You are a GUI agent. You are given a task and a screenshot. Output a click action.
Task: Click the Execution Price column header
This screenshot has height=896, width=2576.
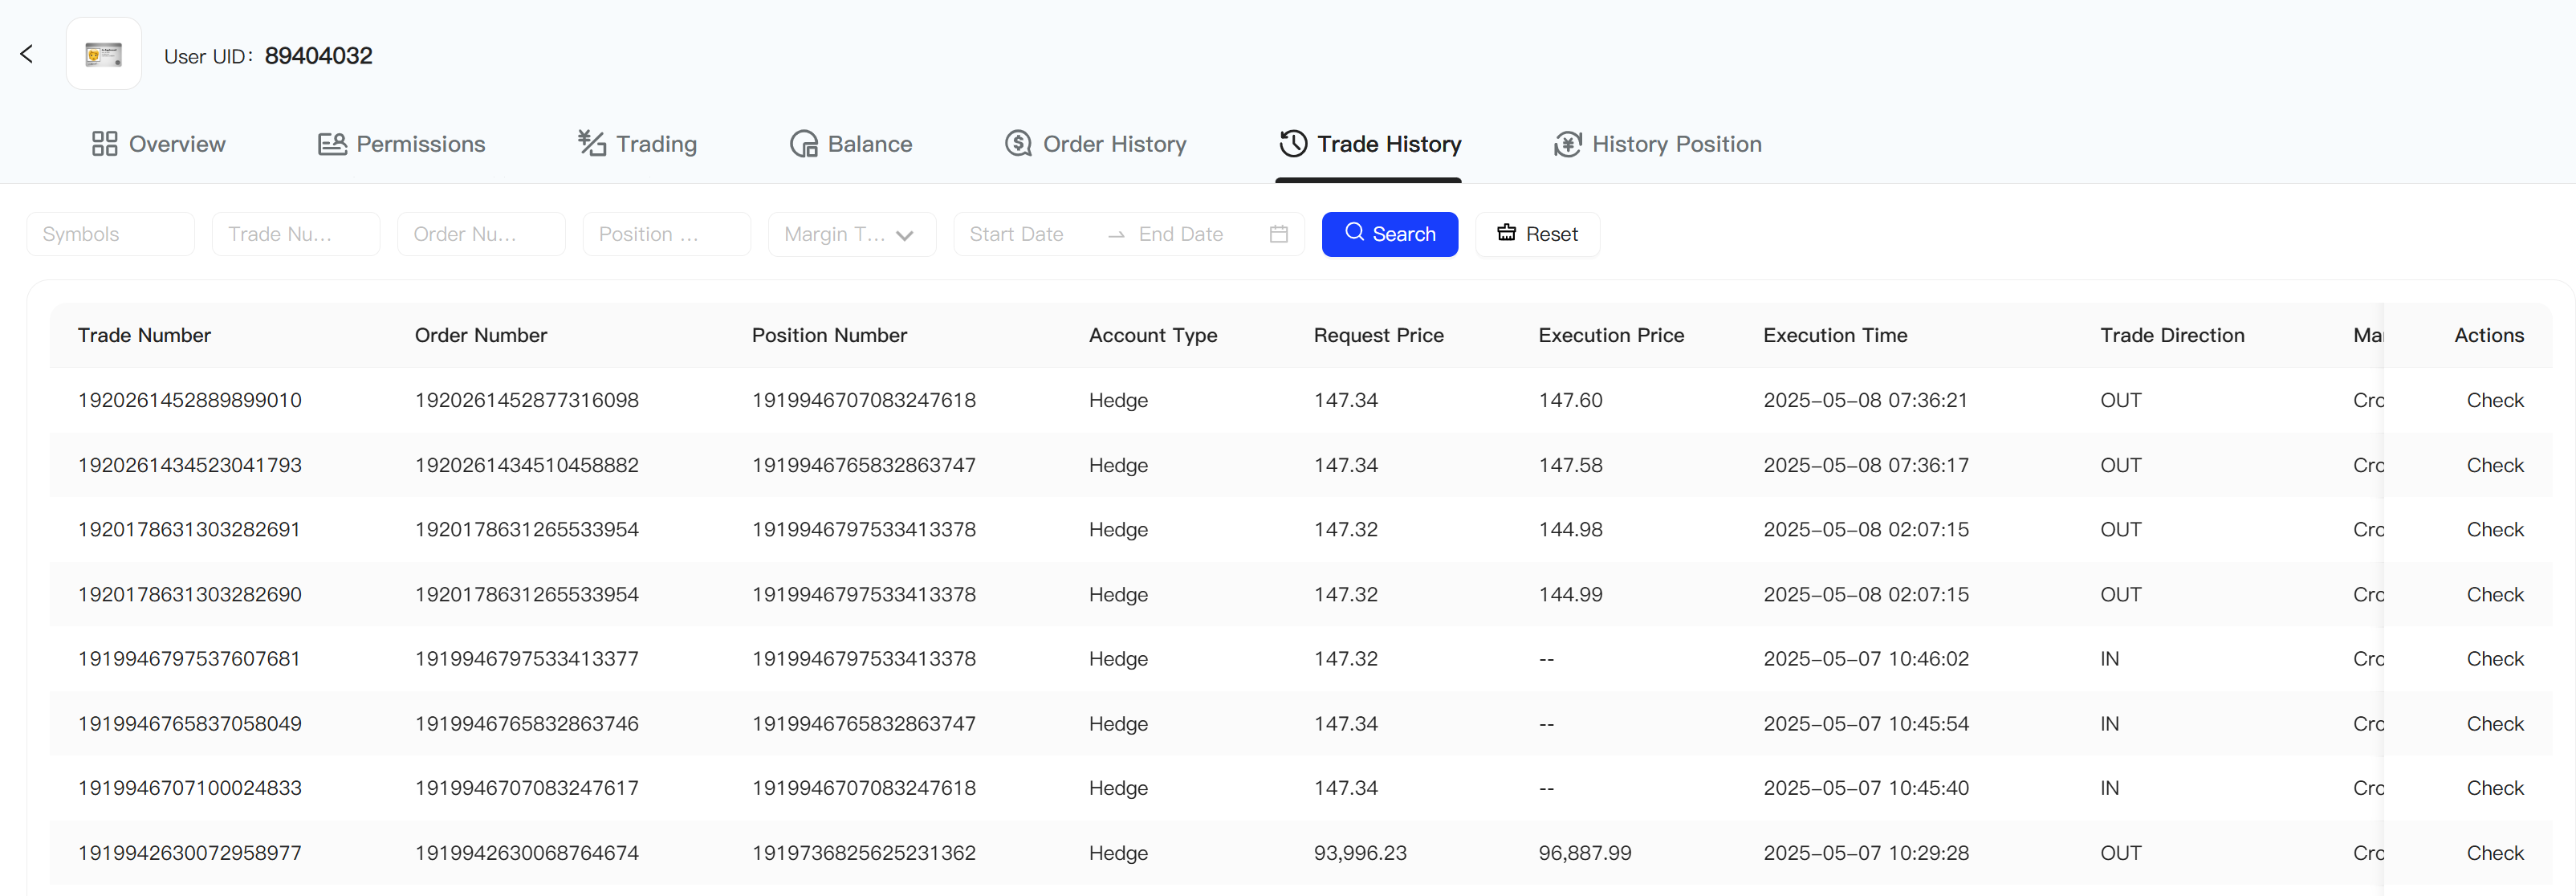point(1611,335)
